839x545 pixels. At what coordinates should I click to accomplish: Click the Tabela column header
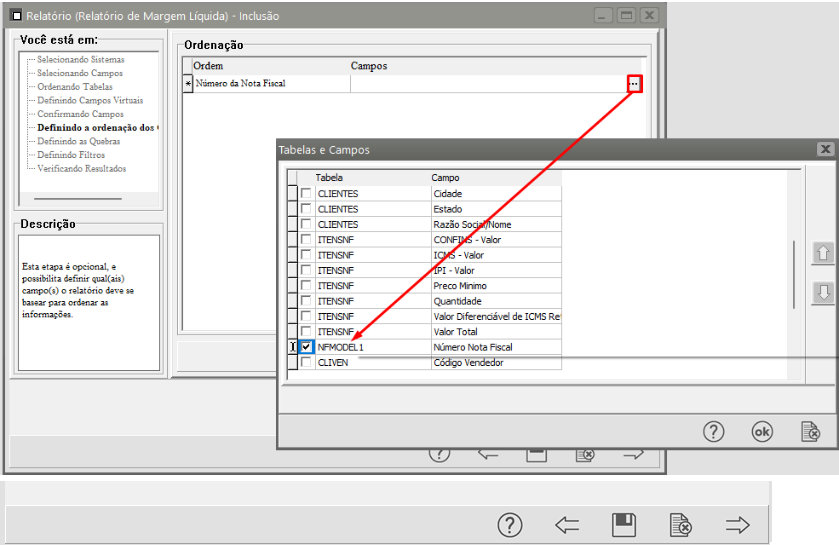(x=329, y=177)
